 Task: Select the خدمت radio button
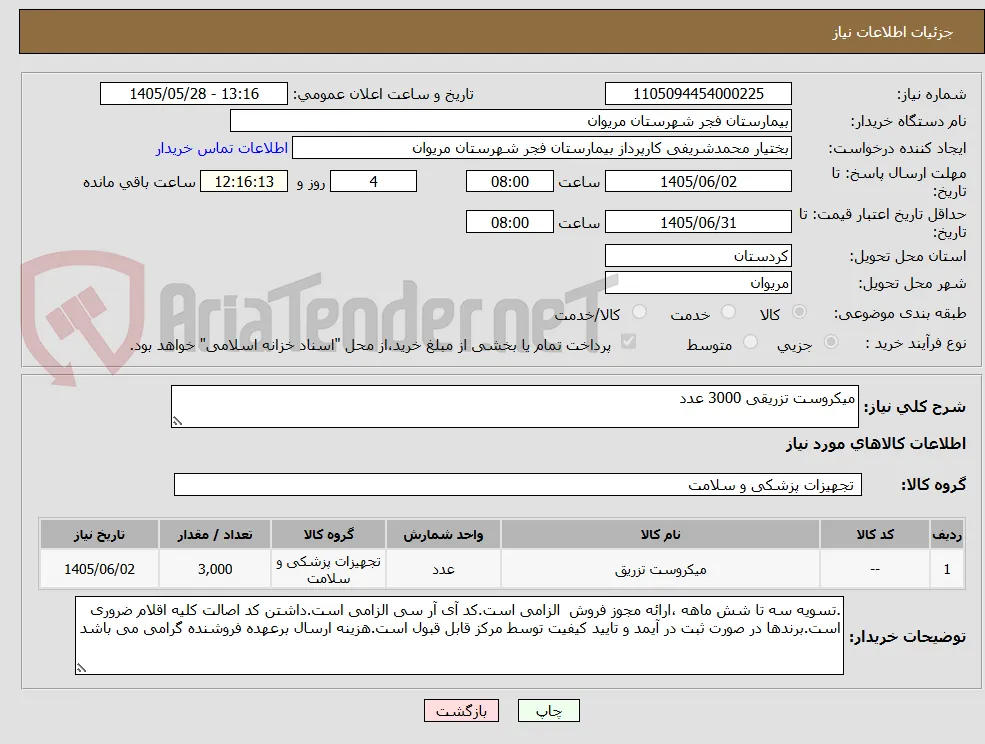(x=728, y=312)
